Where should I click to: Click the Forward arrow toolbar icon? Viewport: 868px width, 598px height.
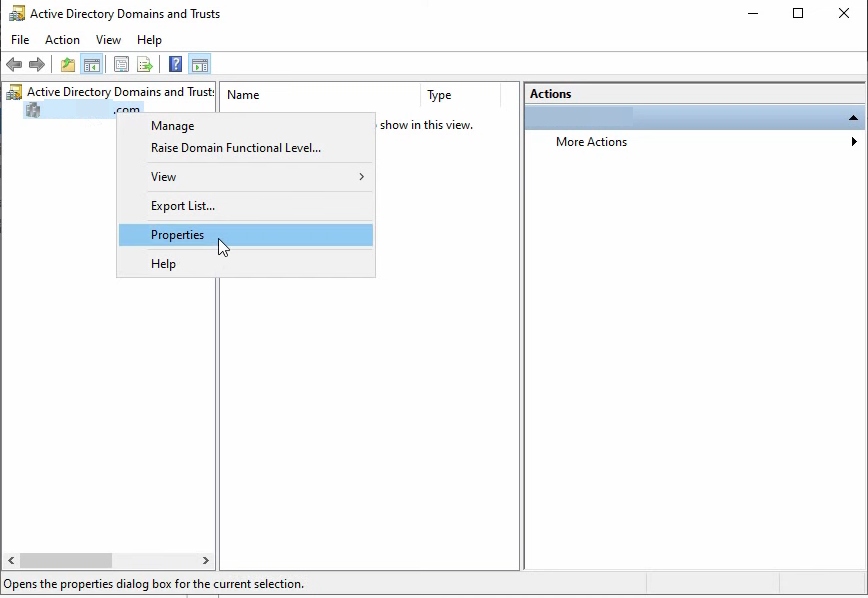[37, 65]
